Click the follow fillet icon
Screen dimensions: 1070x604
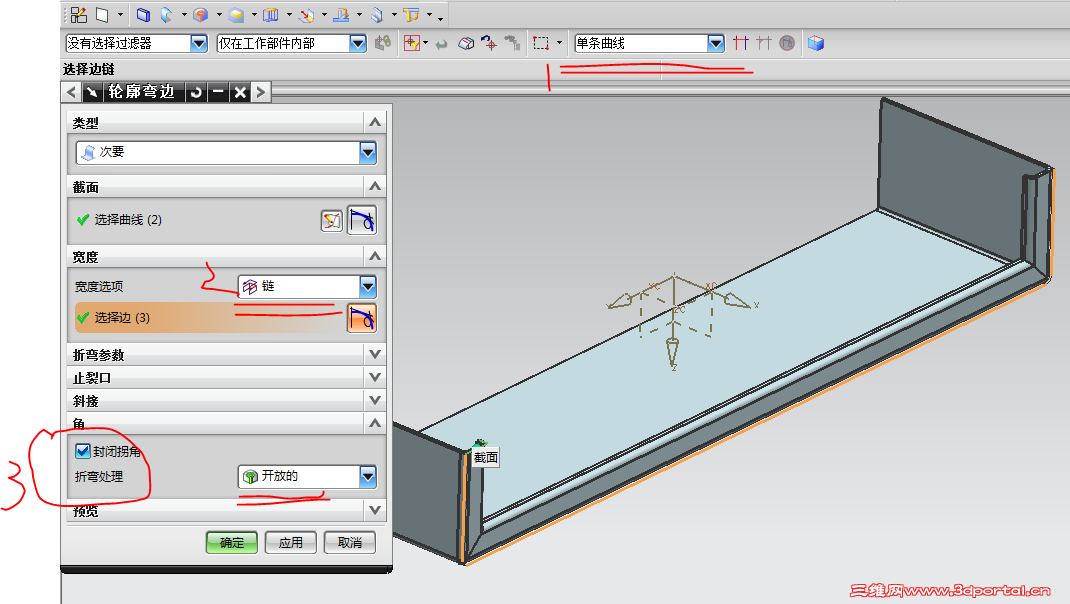pyautogui.click(x=764, y=43)
